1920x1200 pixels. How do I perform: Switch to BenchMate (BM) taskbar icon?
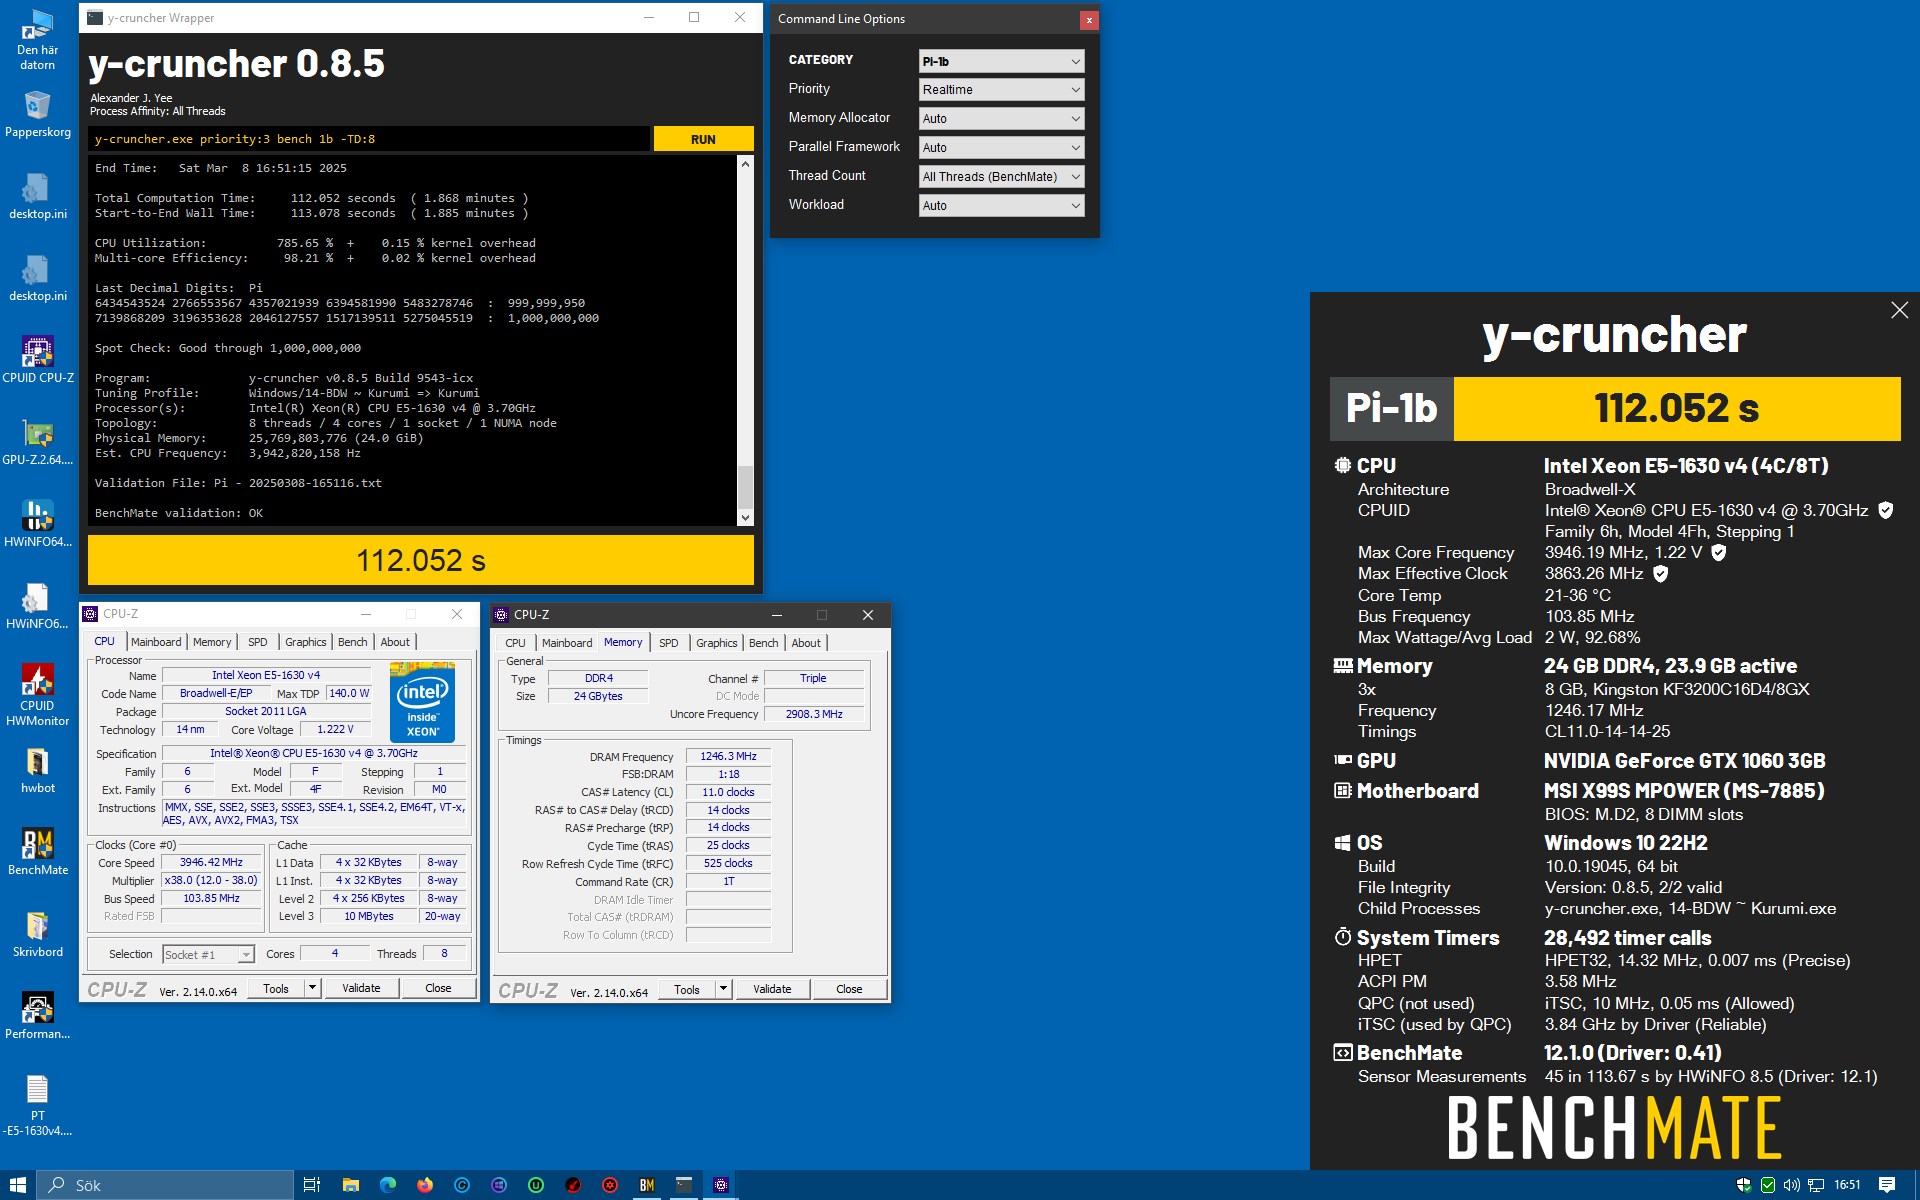coord(647,1185)
